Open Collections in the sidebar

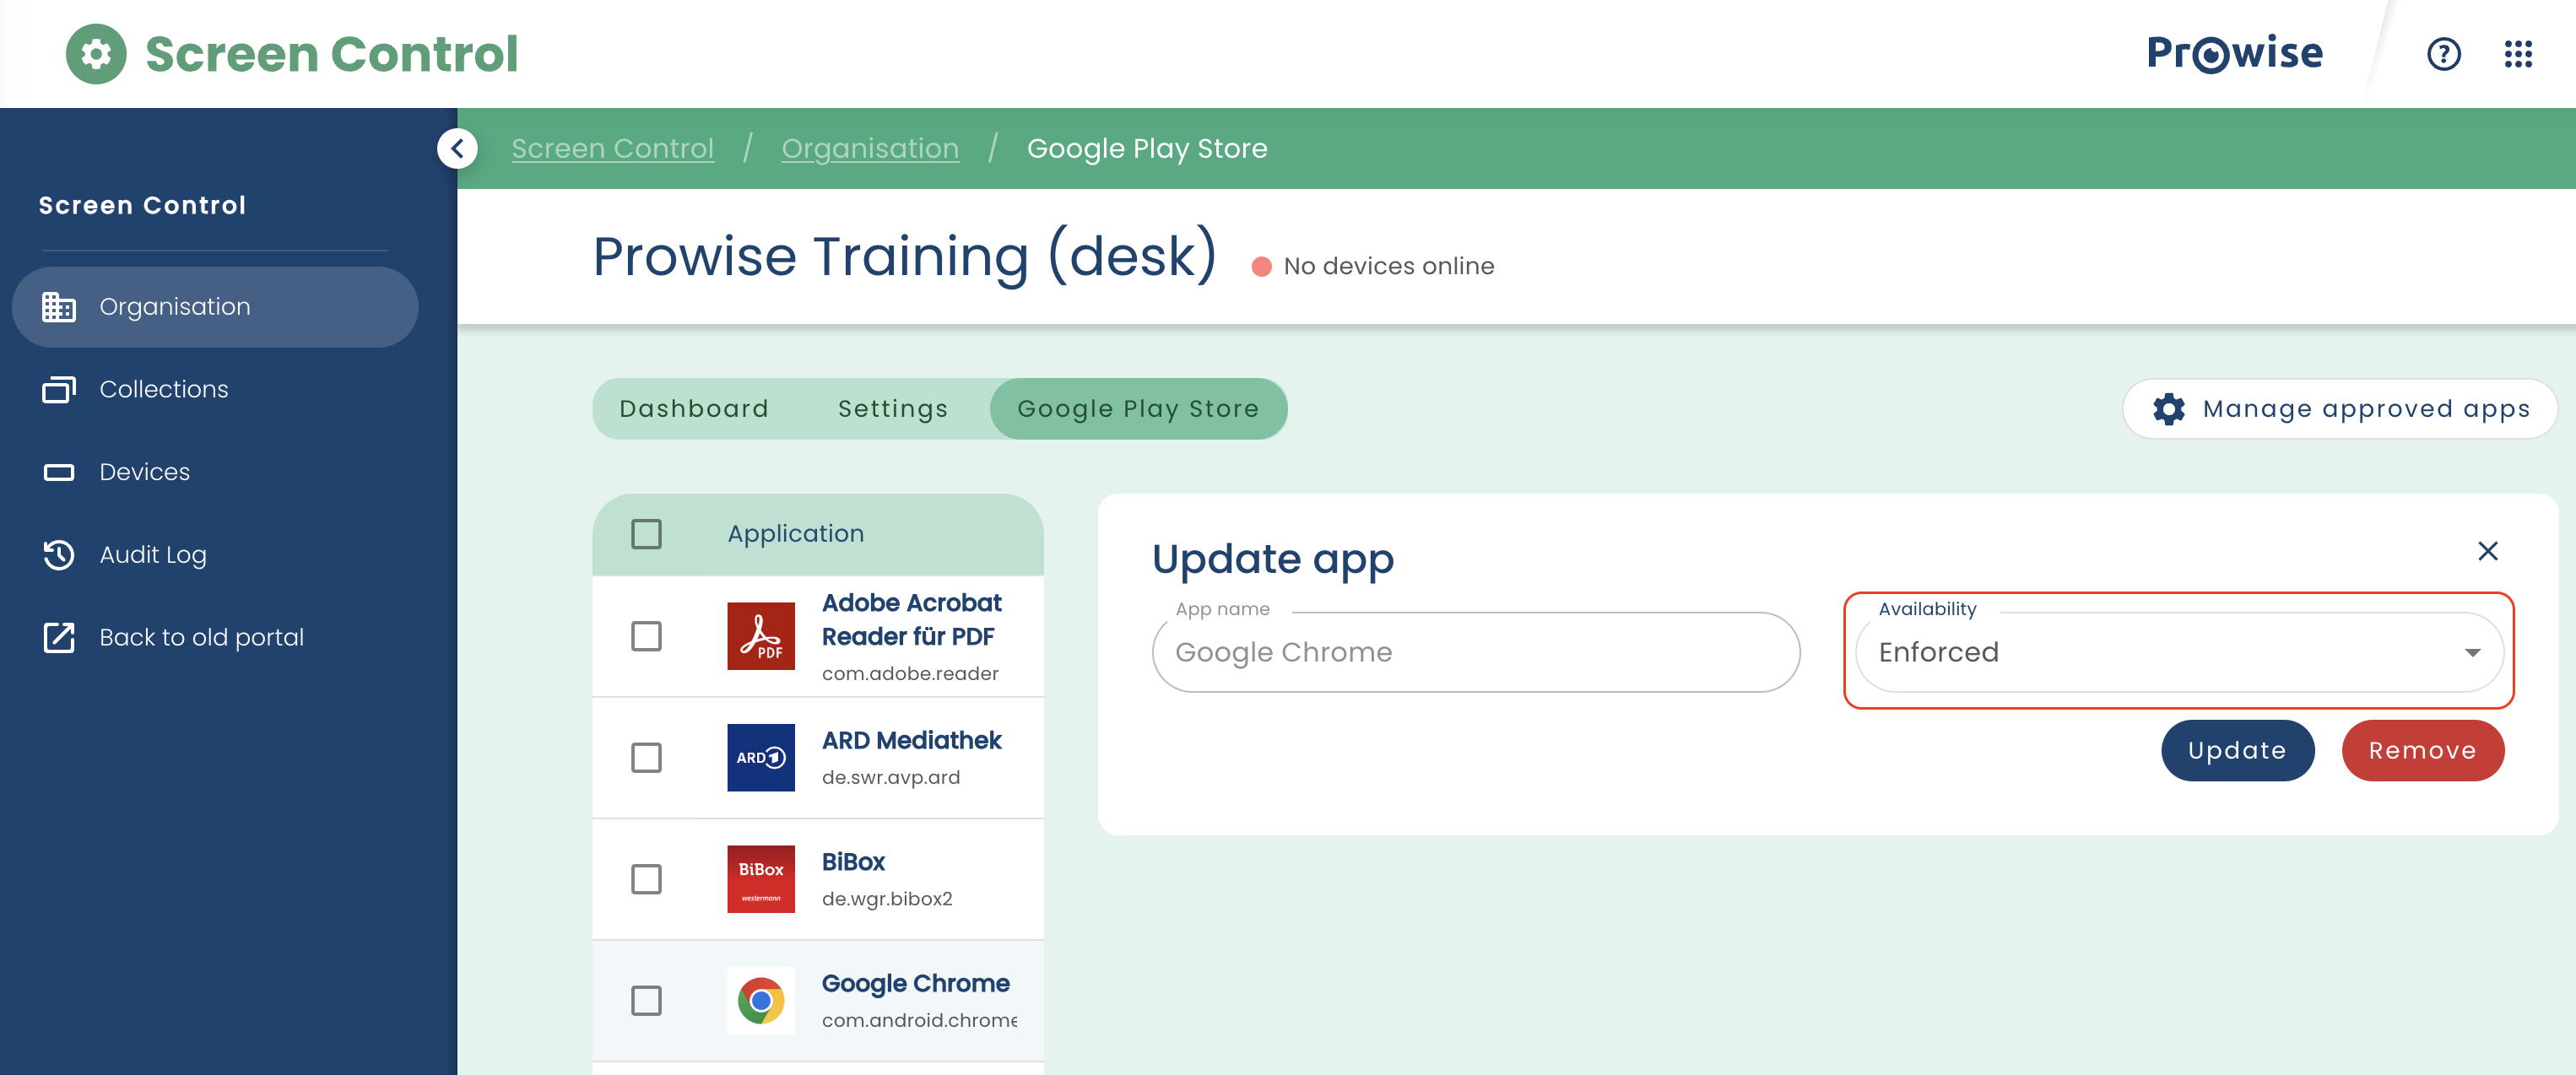[x=164, y=389]
